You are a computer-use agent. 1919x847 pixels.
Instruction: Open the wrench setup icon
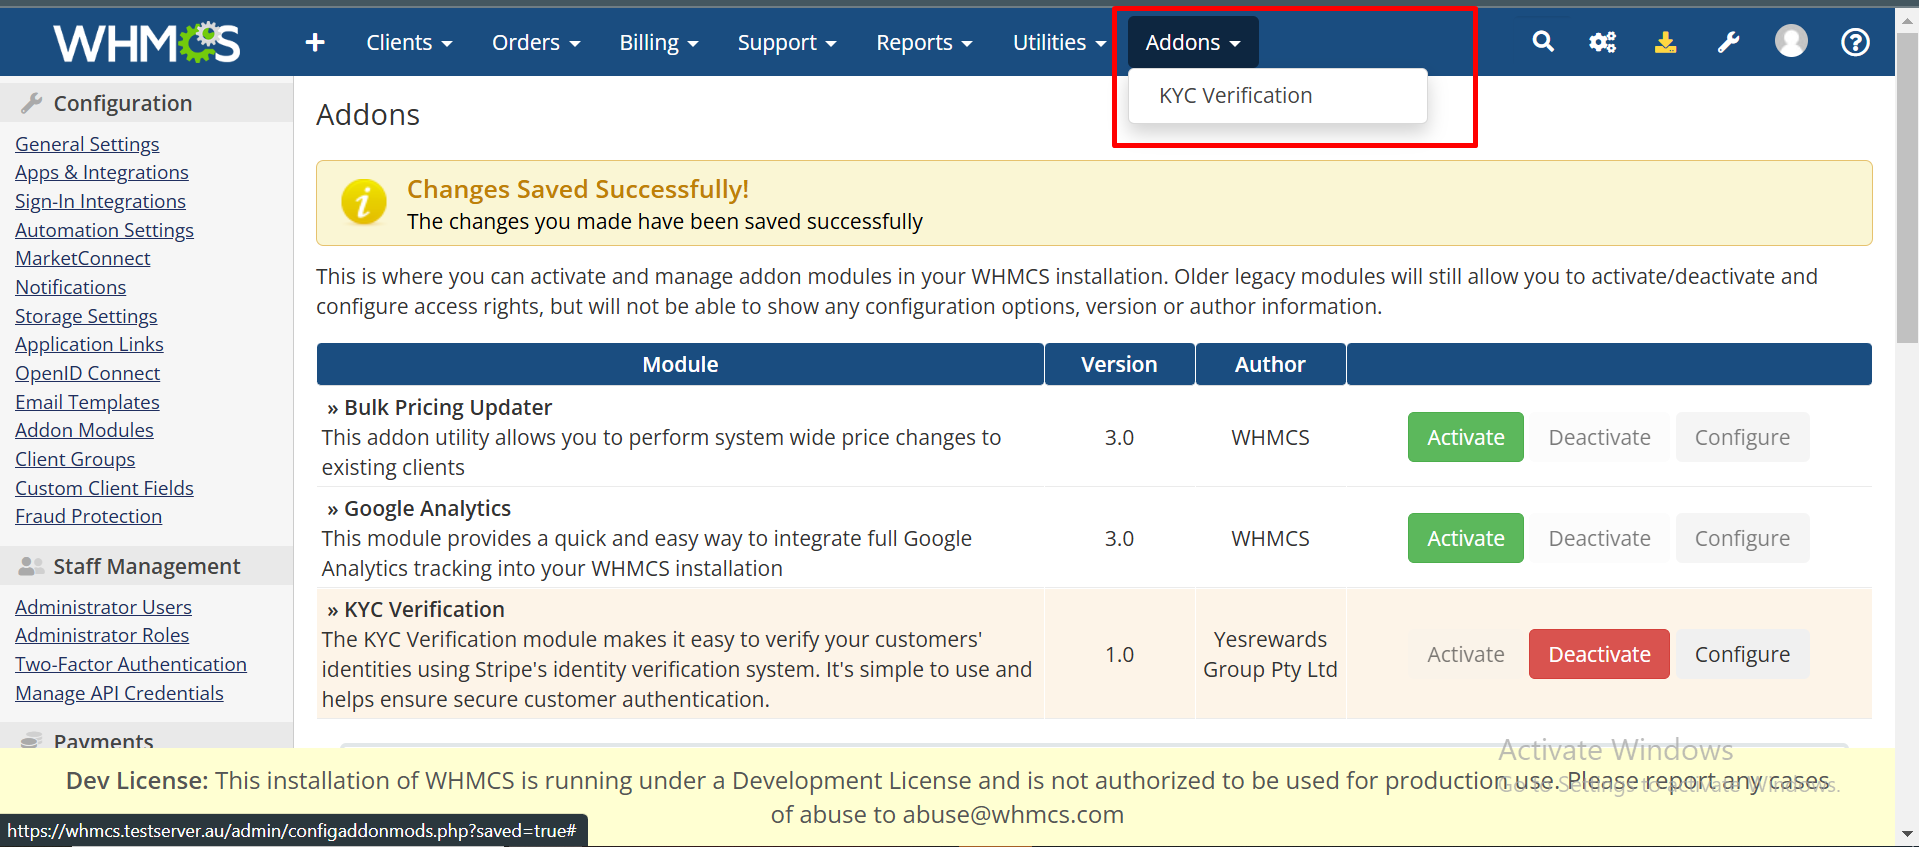pyautogui.click(x=1728, y=42)
